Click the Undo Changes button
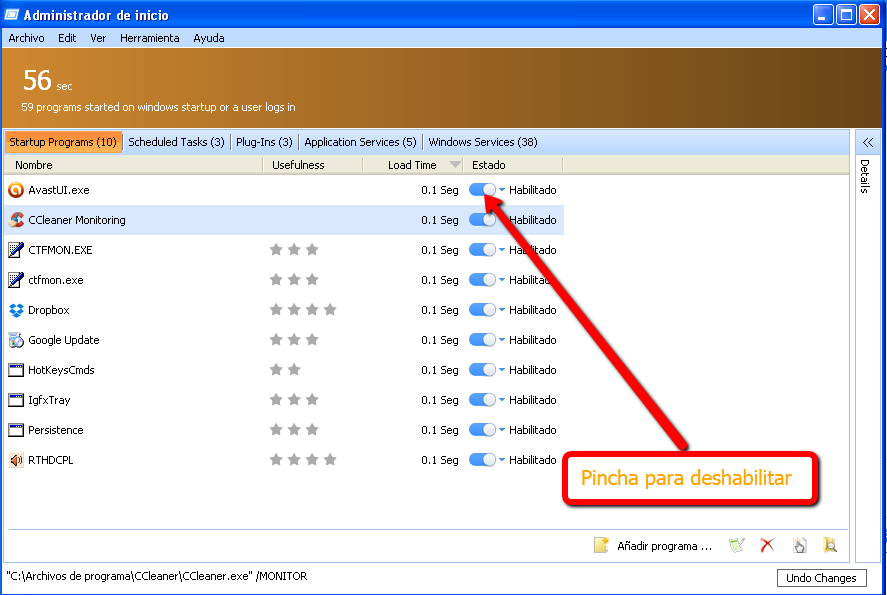Image resolution: width=887 pixels, height=595 pixels. 821,578
